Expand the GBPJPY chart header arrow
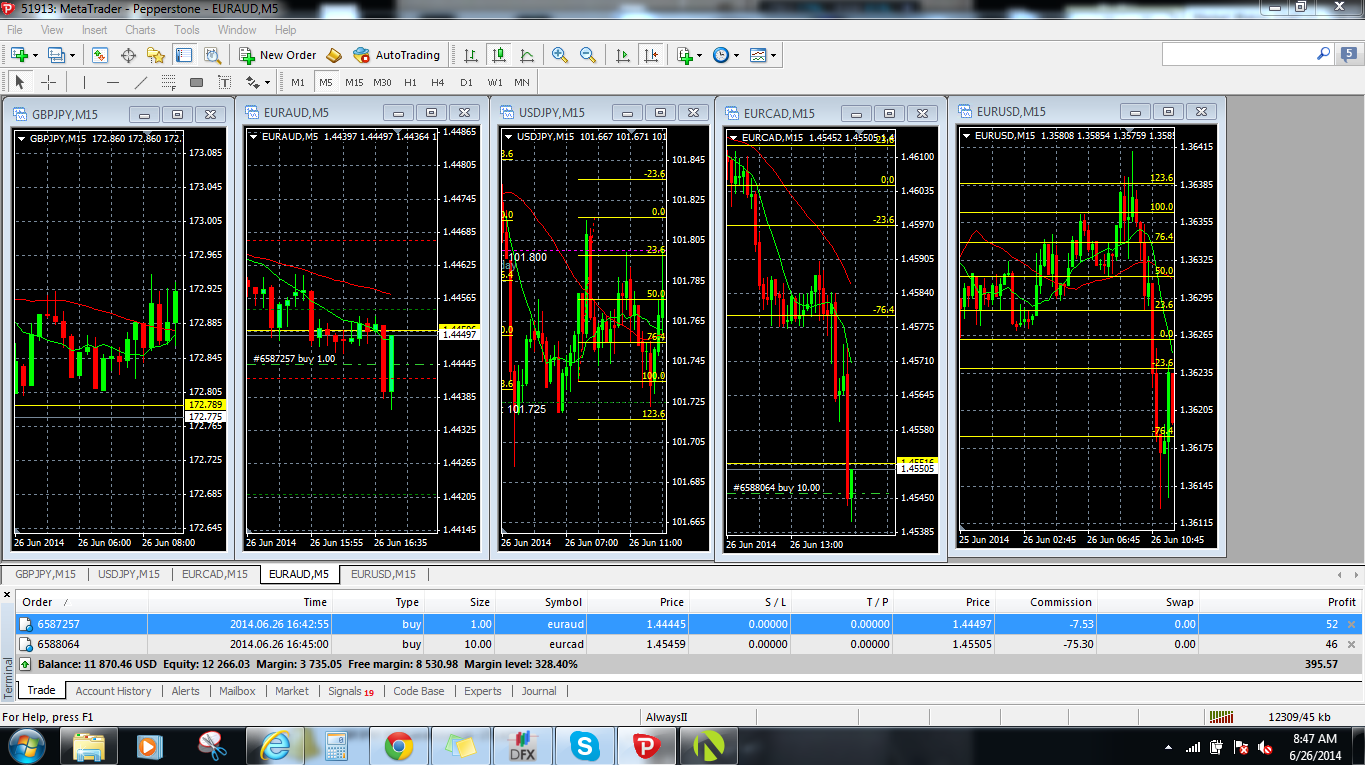The width and height of the screenshot is (1365, 765). 23,138
